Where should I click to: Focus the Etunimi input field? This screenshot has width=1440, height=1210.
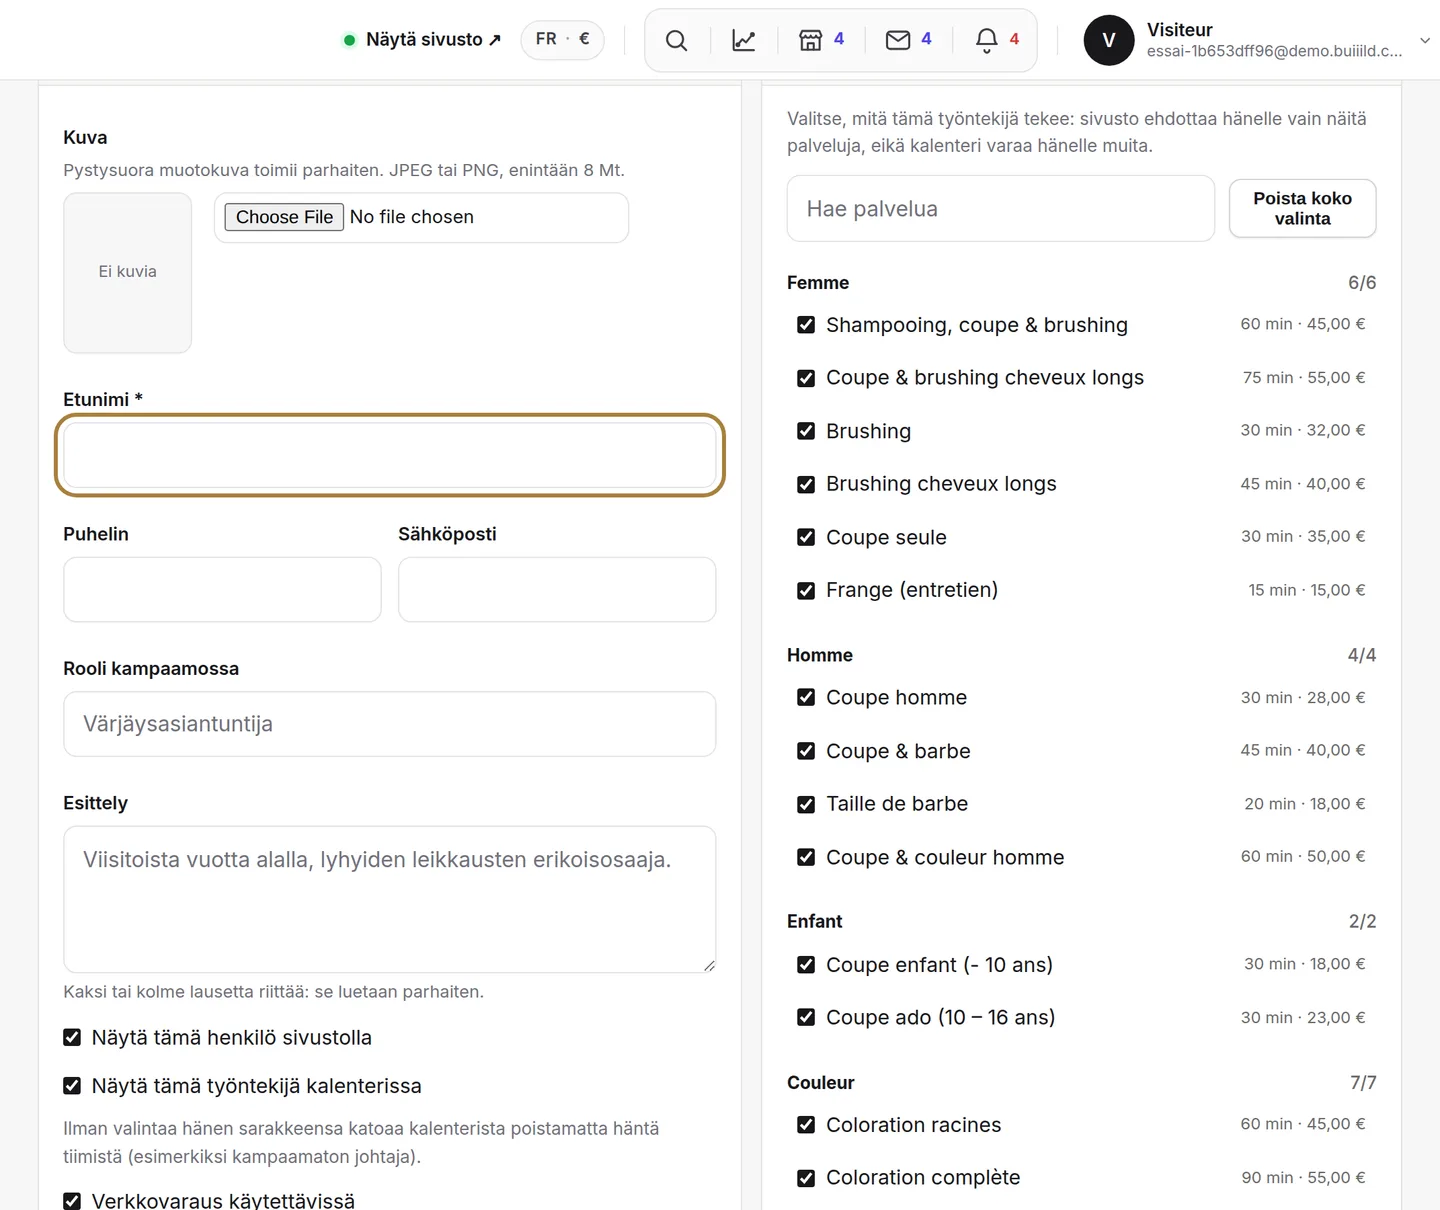pos(390,455)
